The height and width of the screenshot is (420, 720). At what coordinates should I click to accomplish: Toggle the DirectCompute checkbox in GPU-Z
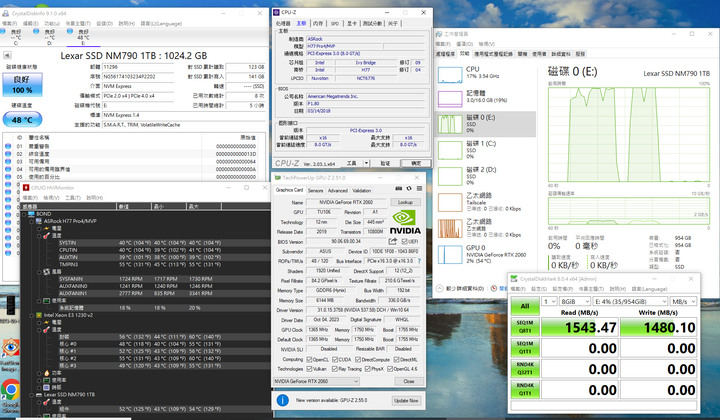point(358,359)
